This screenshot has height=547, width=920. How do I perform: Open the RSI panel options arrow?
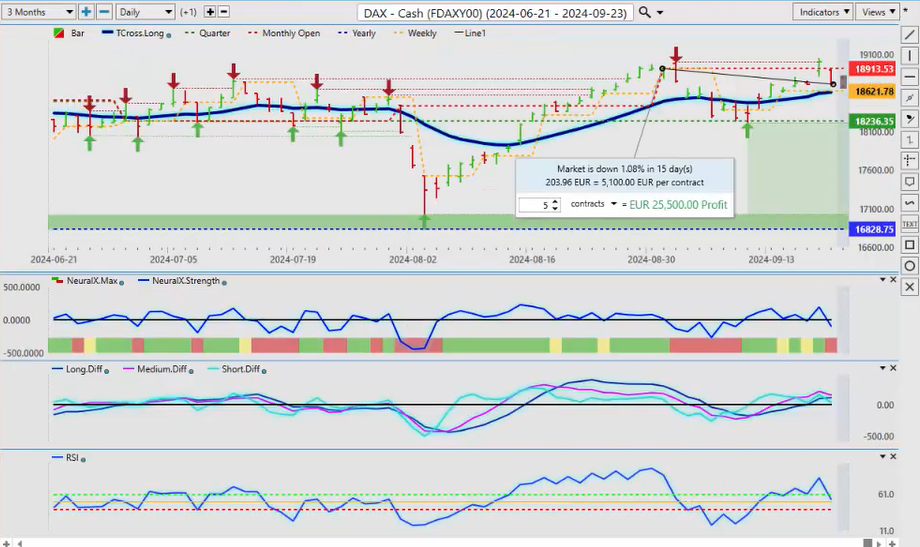point(882,457)
